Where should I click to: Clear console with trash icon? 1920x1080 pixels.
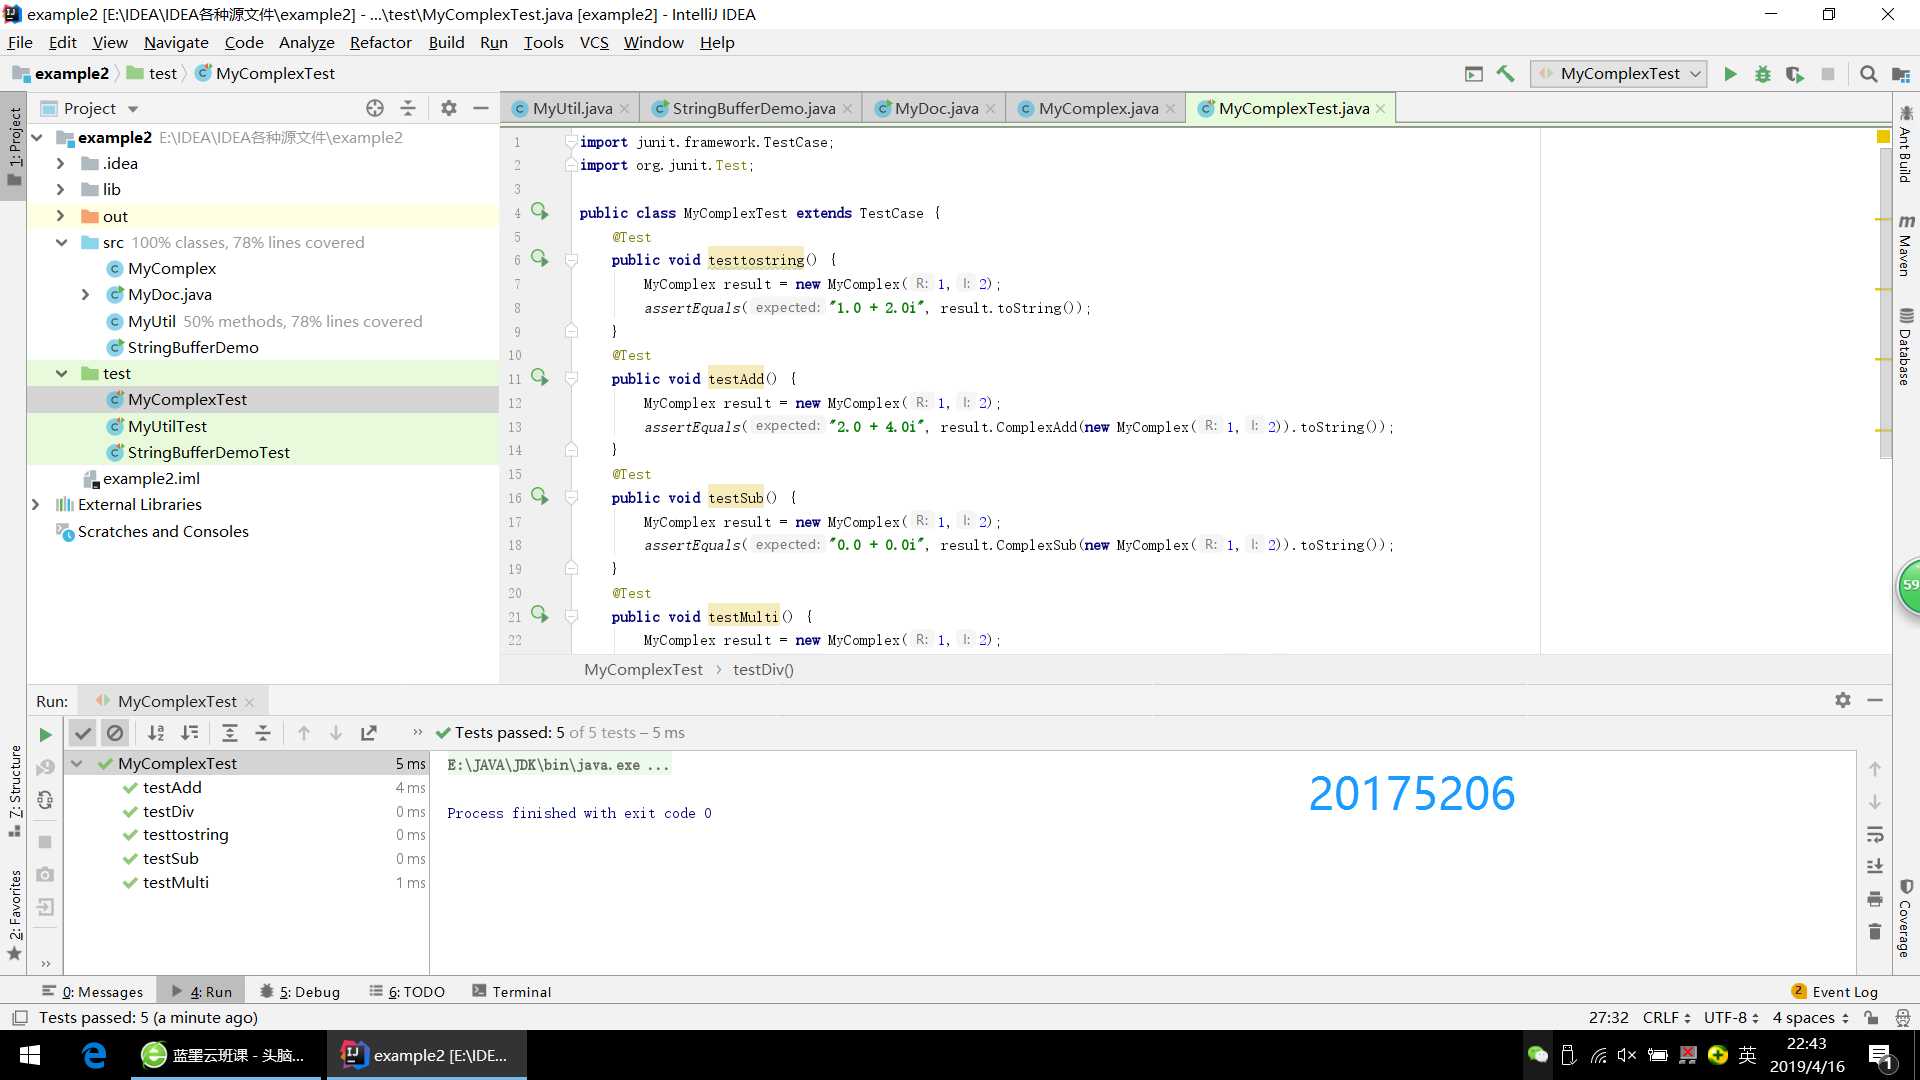(x=1875, y=931)
